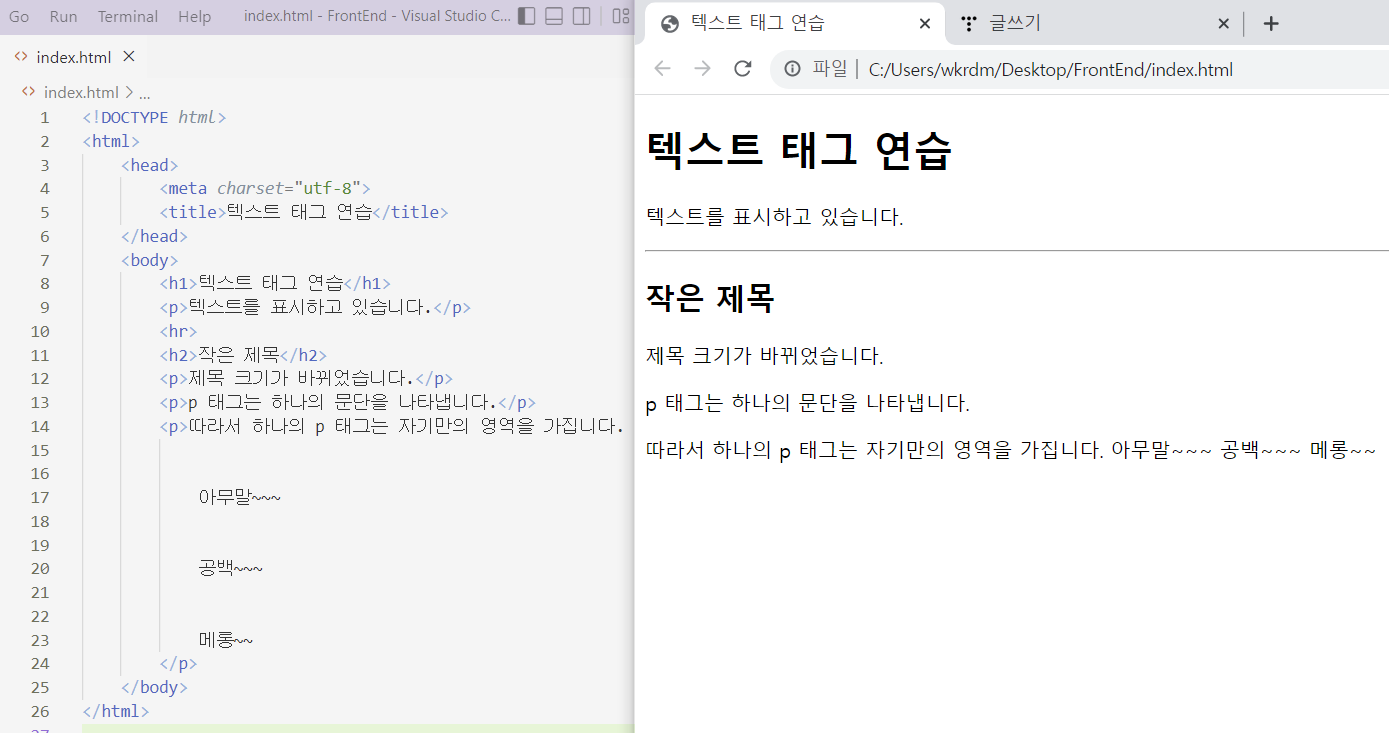Click the closing </html> tag in editor
The image size is (1389, 733).
click(x=116, y=711)
